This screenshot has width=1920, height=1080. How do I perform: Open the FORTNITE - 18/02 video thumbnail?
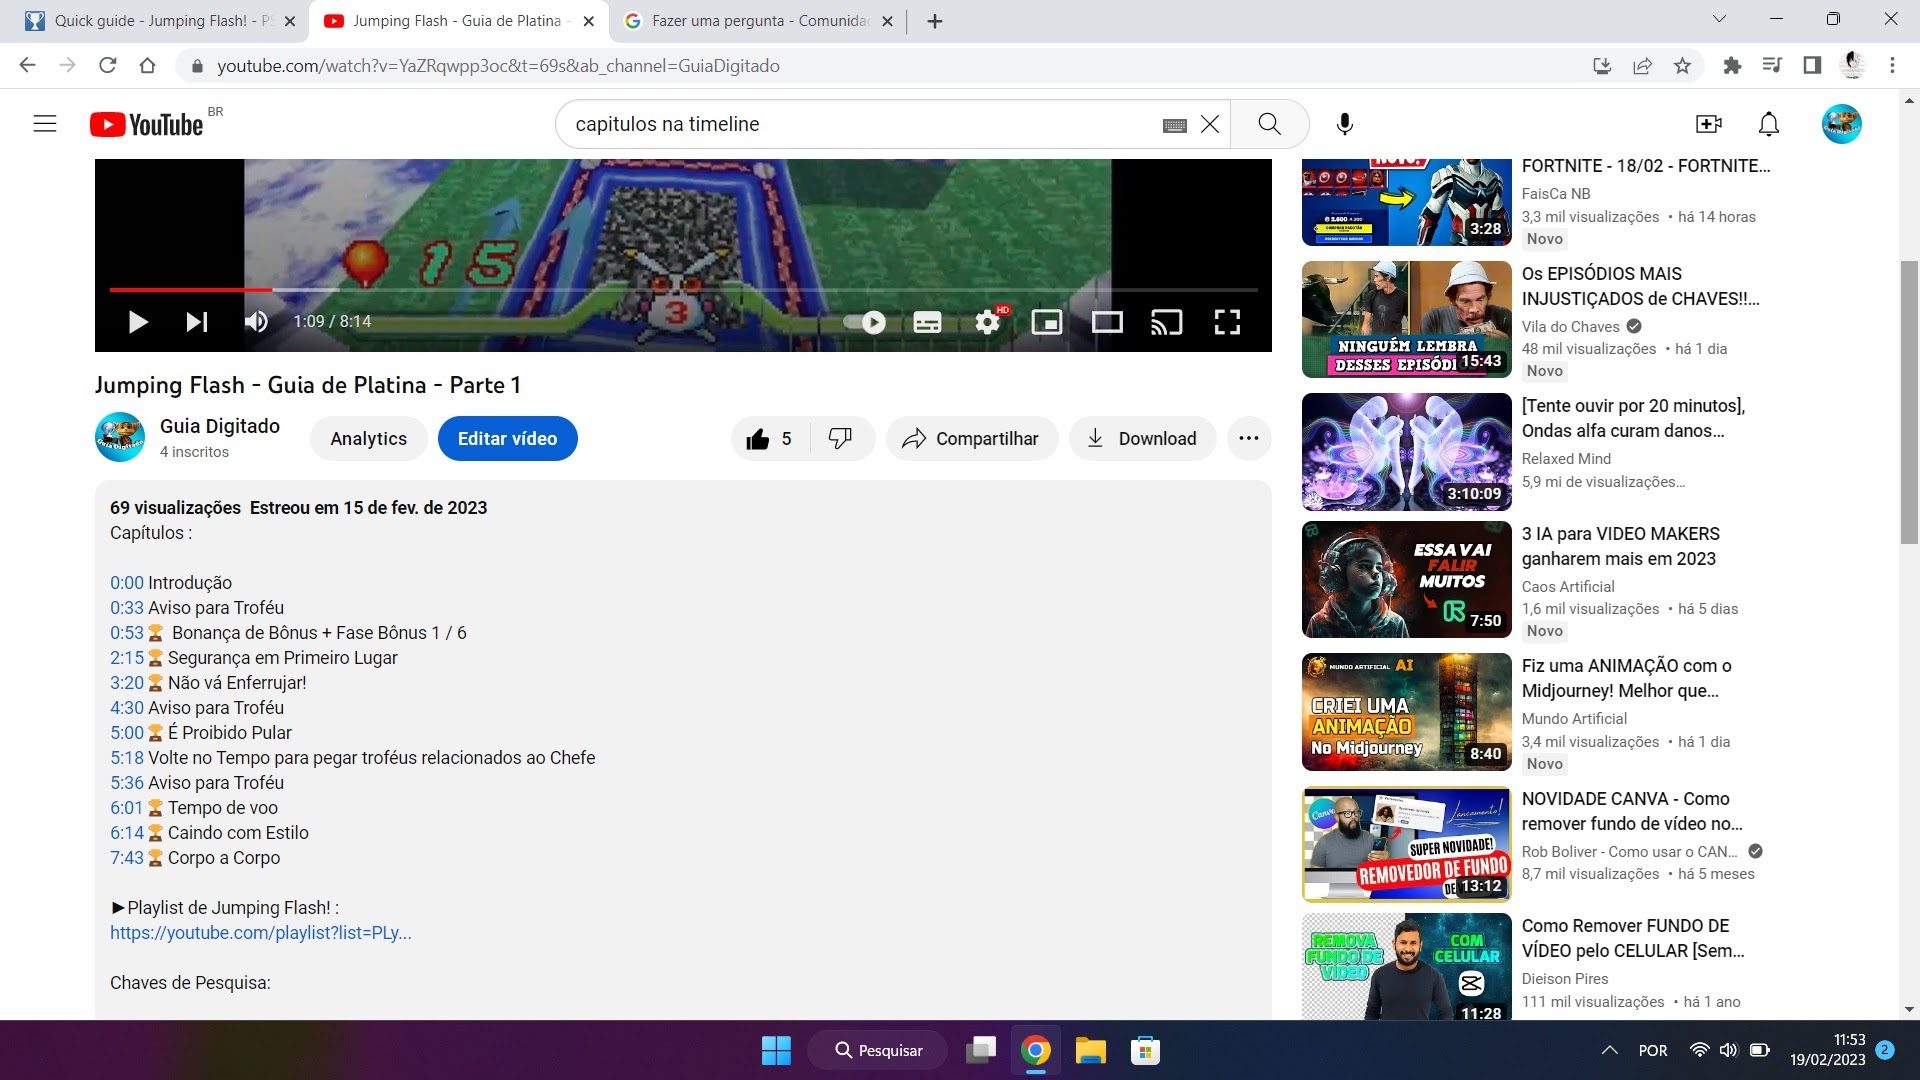click(1406, 202)
